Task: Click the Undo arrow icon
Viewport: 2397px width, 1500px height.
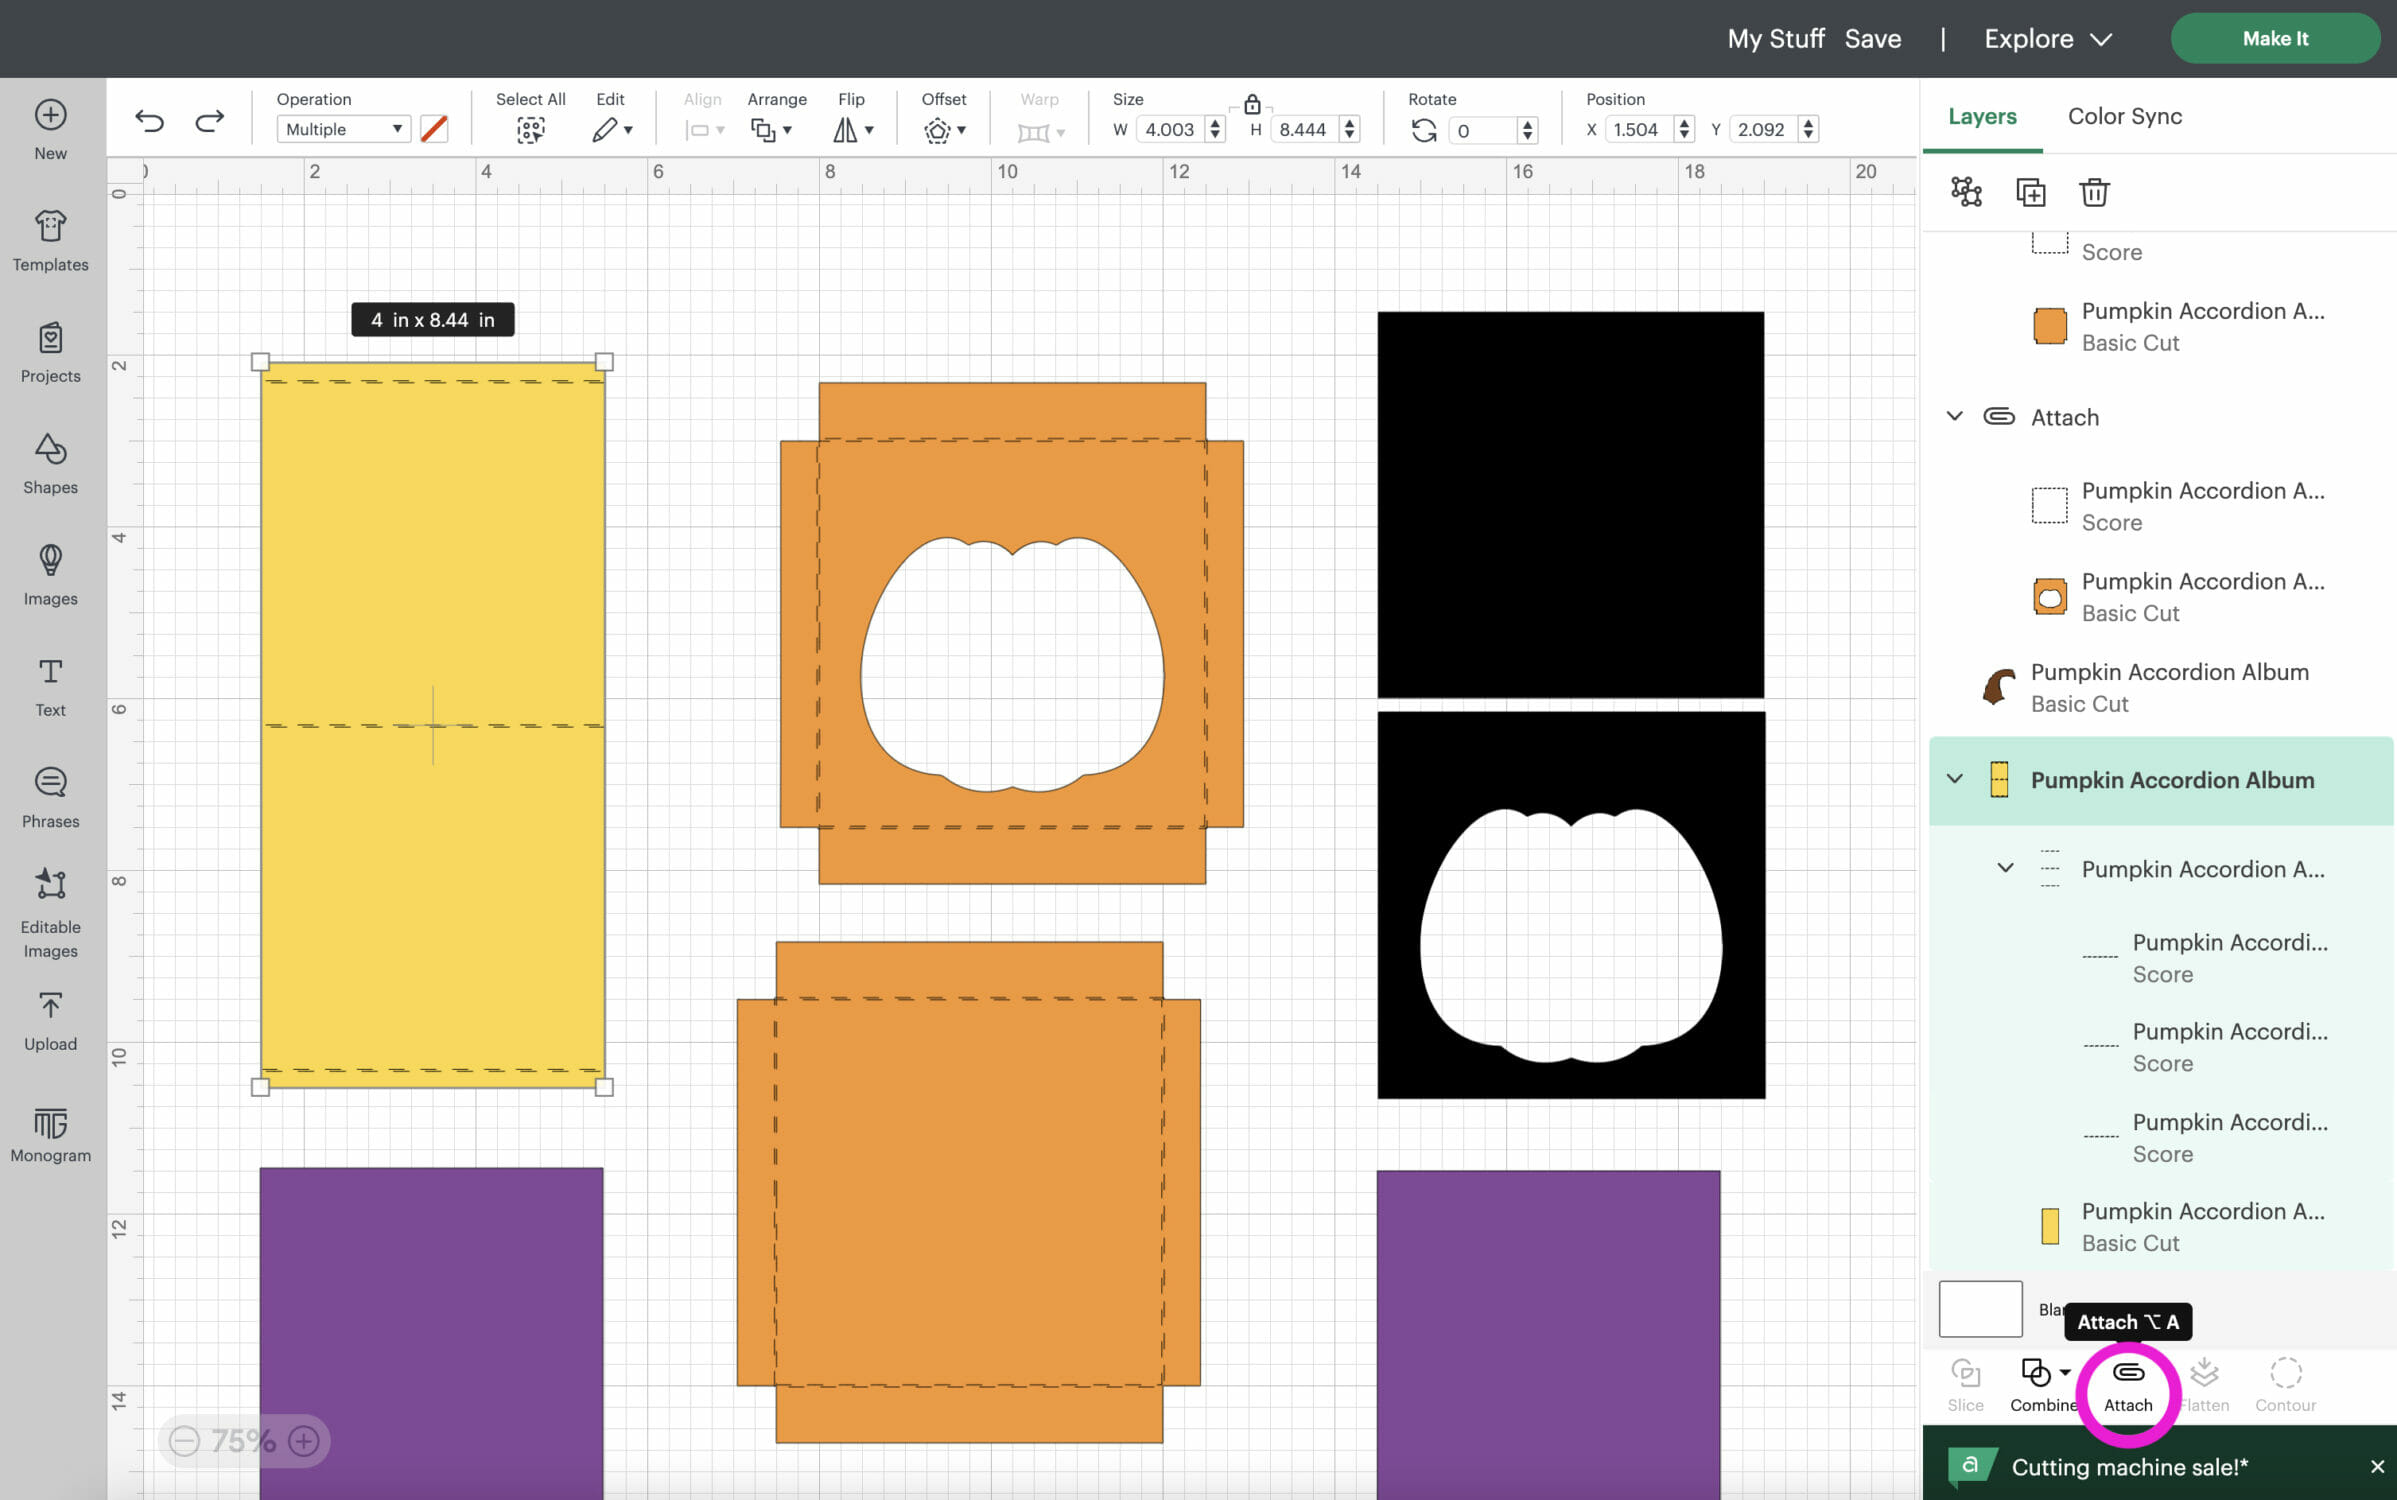Action: tap(150, 122)
